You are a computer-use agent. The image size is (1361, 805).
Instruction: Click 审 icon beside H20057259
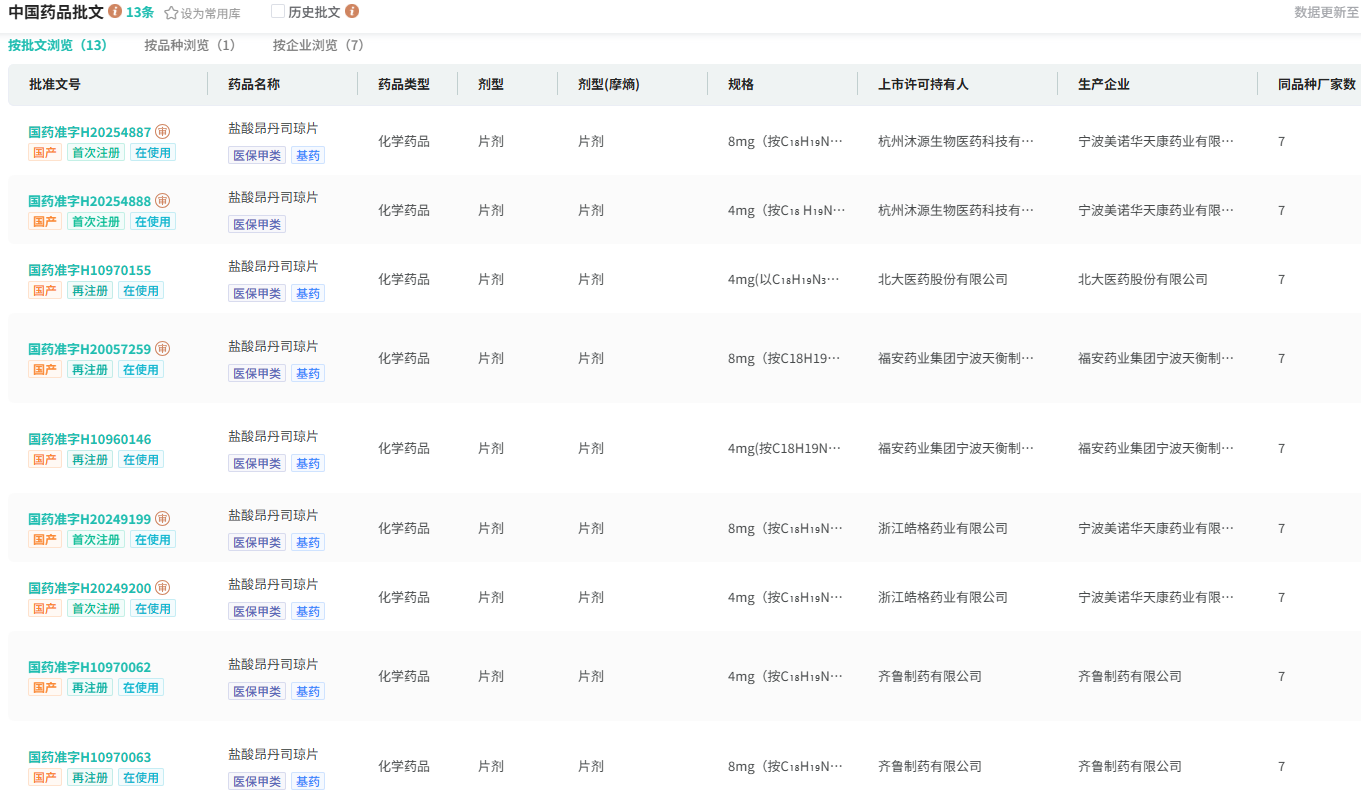coord(162,349)
